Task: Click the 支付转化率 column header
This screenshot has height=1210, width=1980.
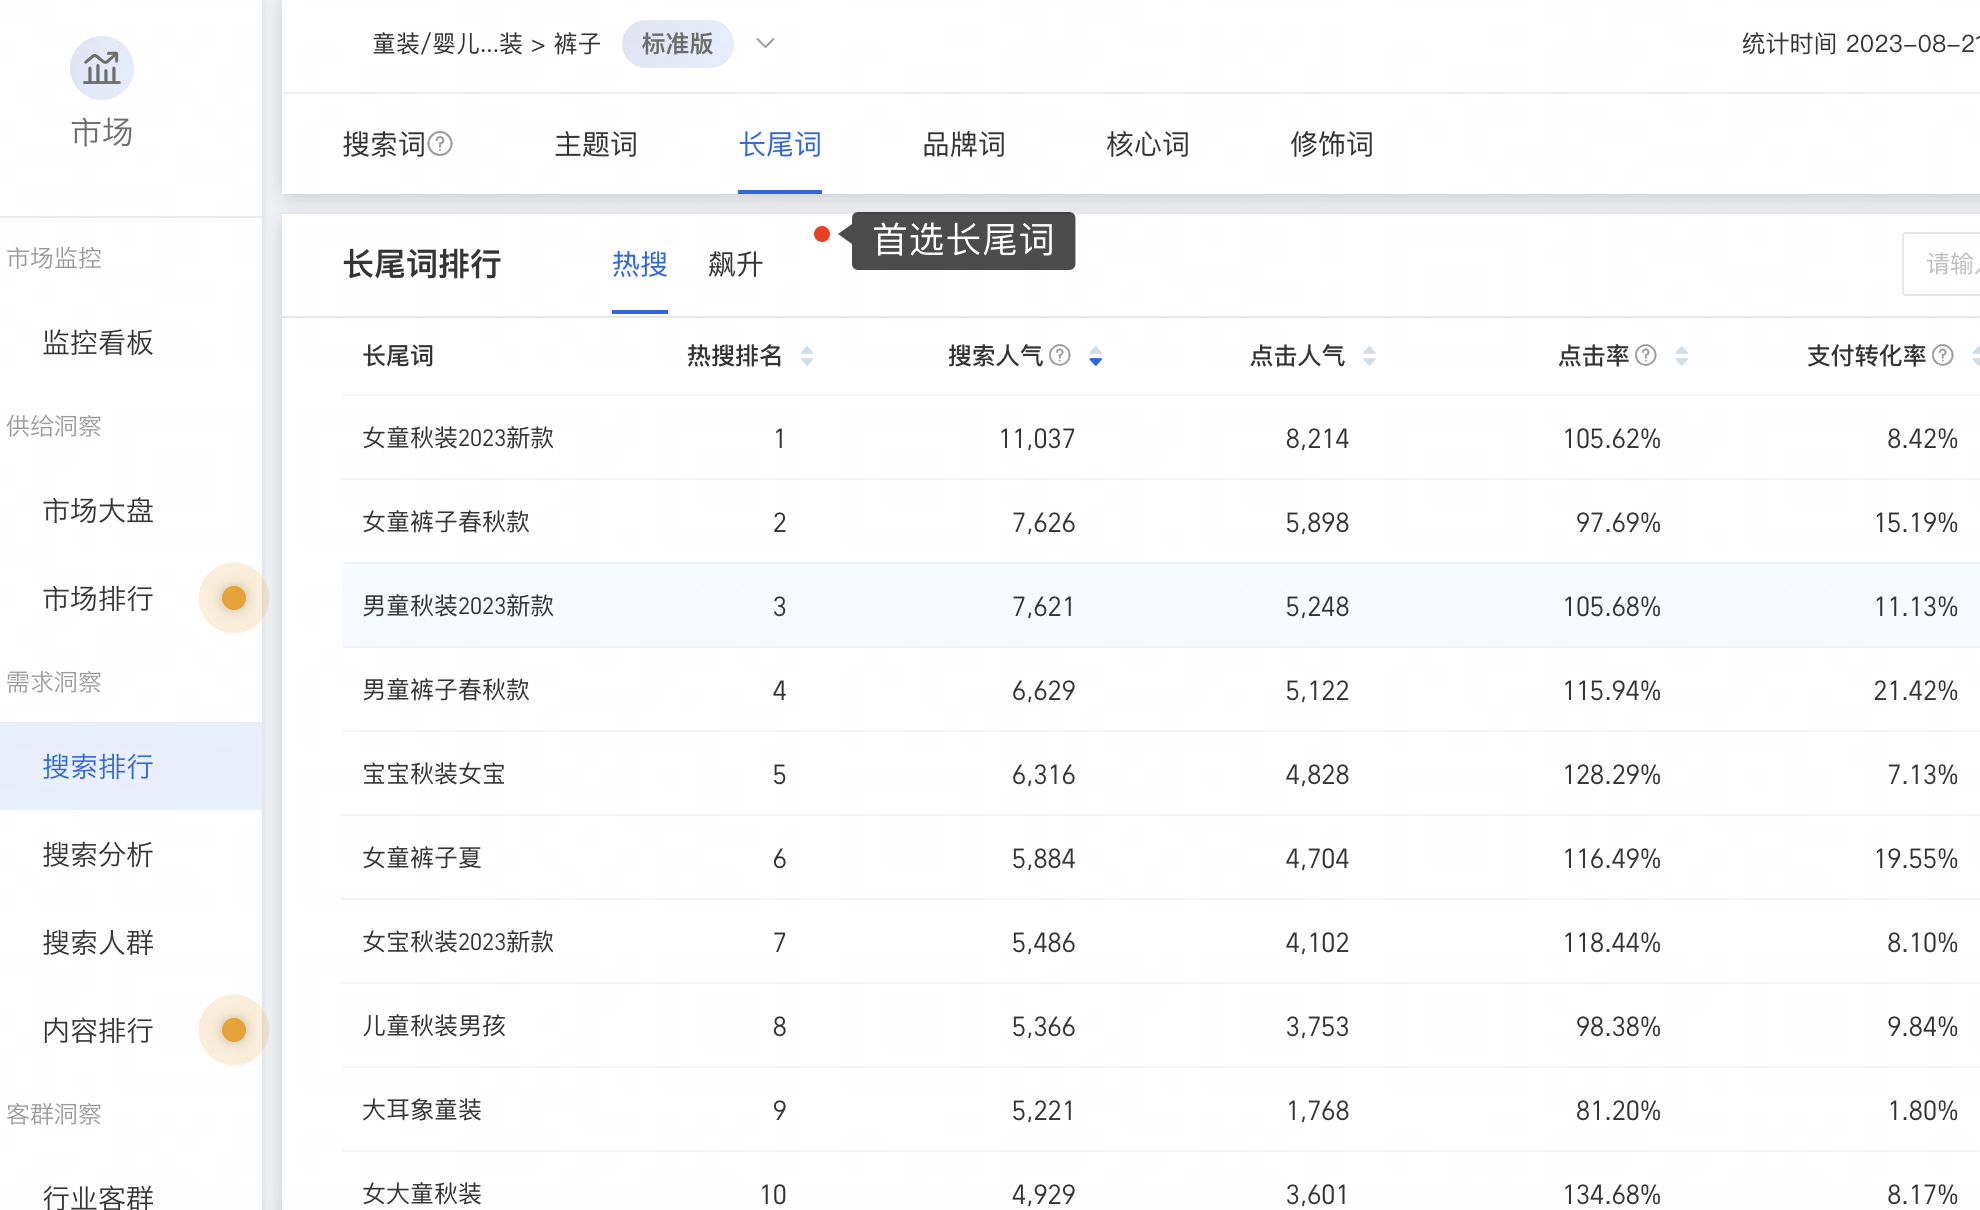Action: [x=1866, y=356]
